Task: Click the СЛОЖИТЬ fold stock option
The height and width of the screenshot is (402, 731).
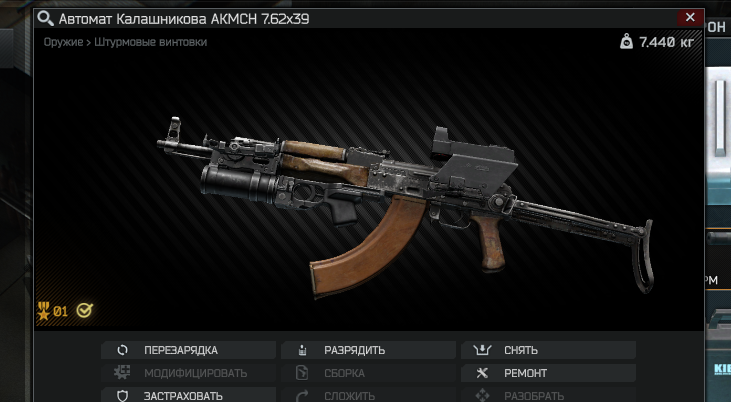Action: 368,395
